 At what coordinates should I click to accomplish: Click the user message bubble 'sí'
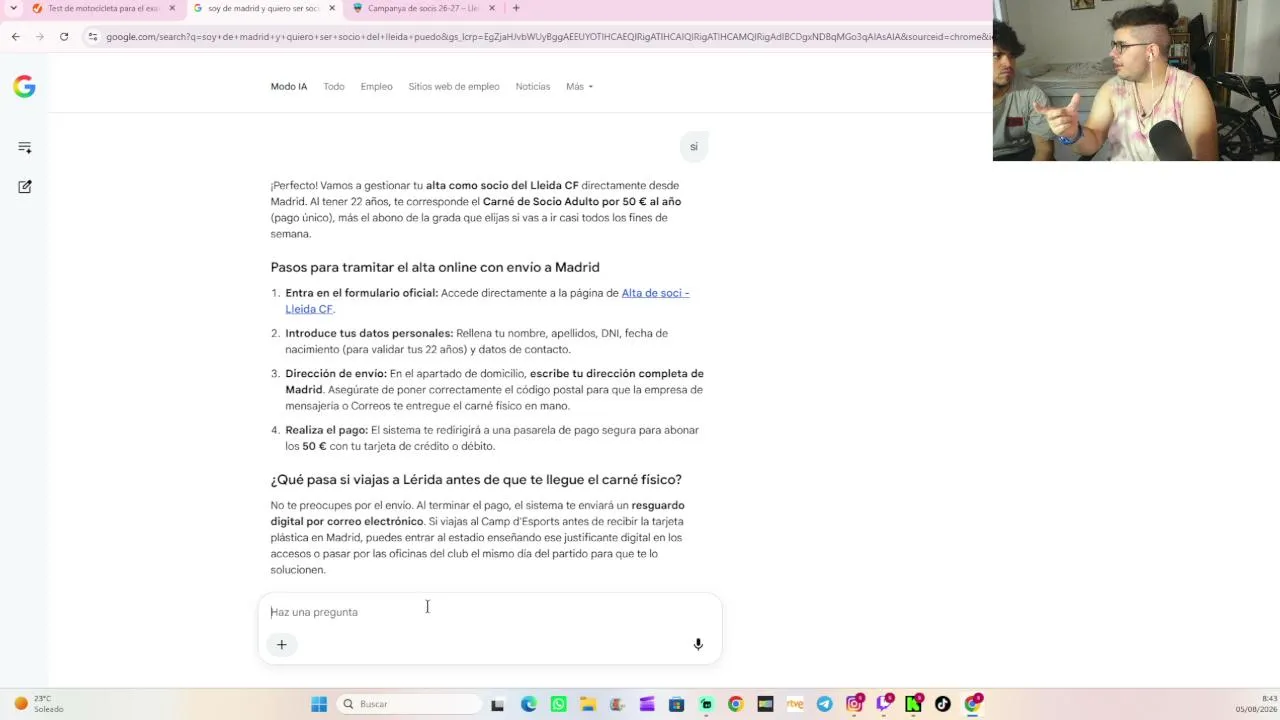694,147
